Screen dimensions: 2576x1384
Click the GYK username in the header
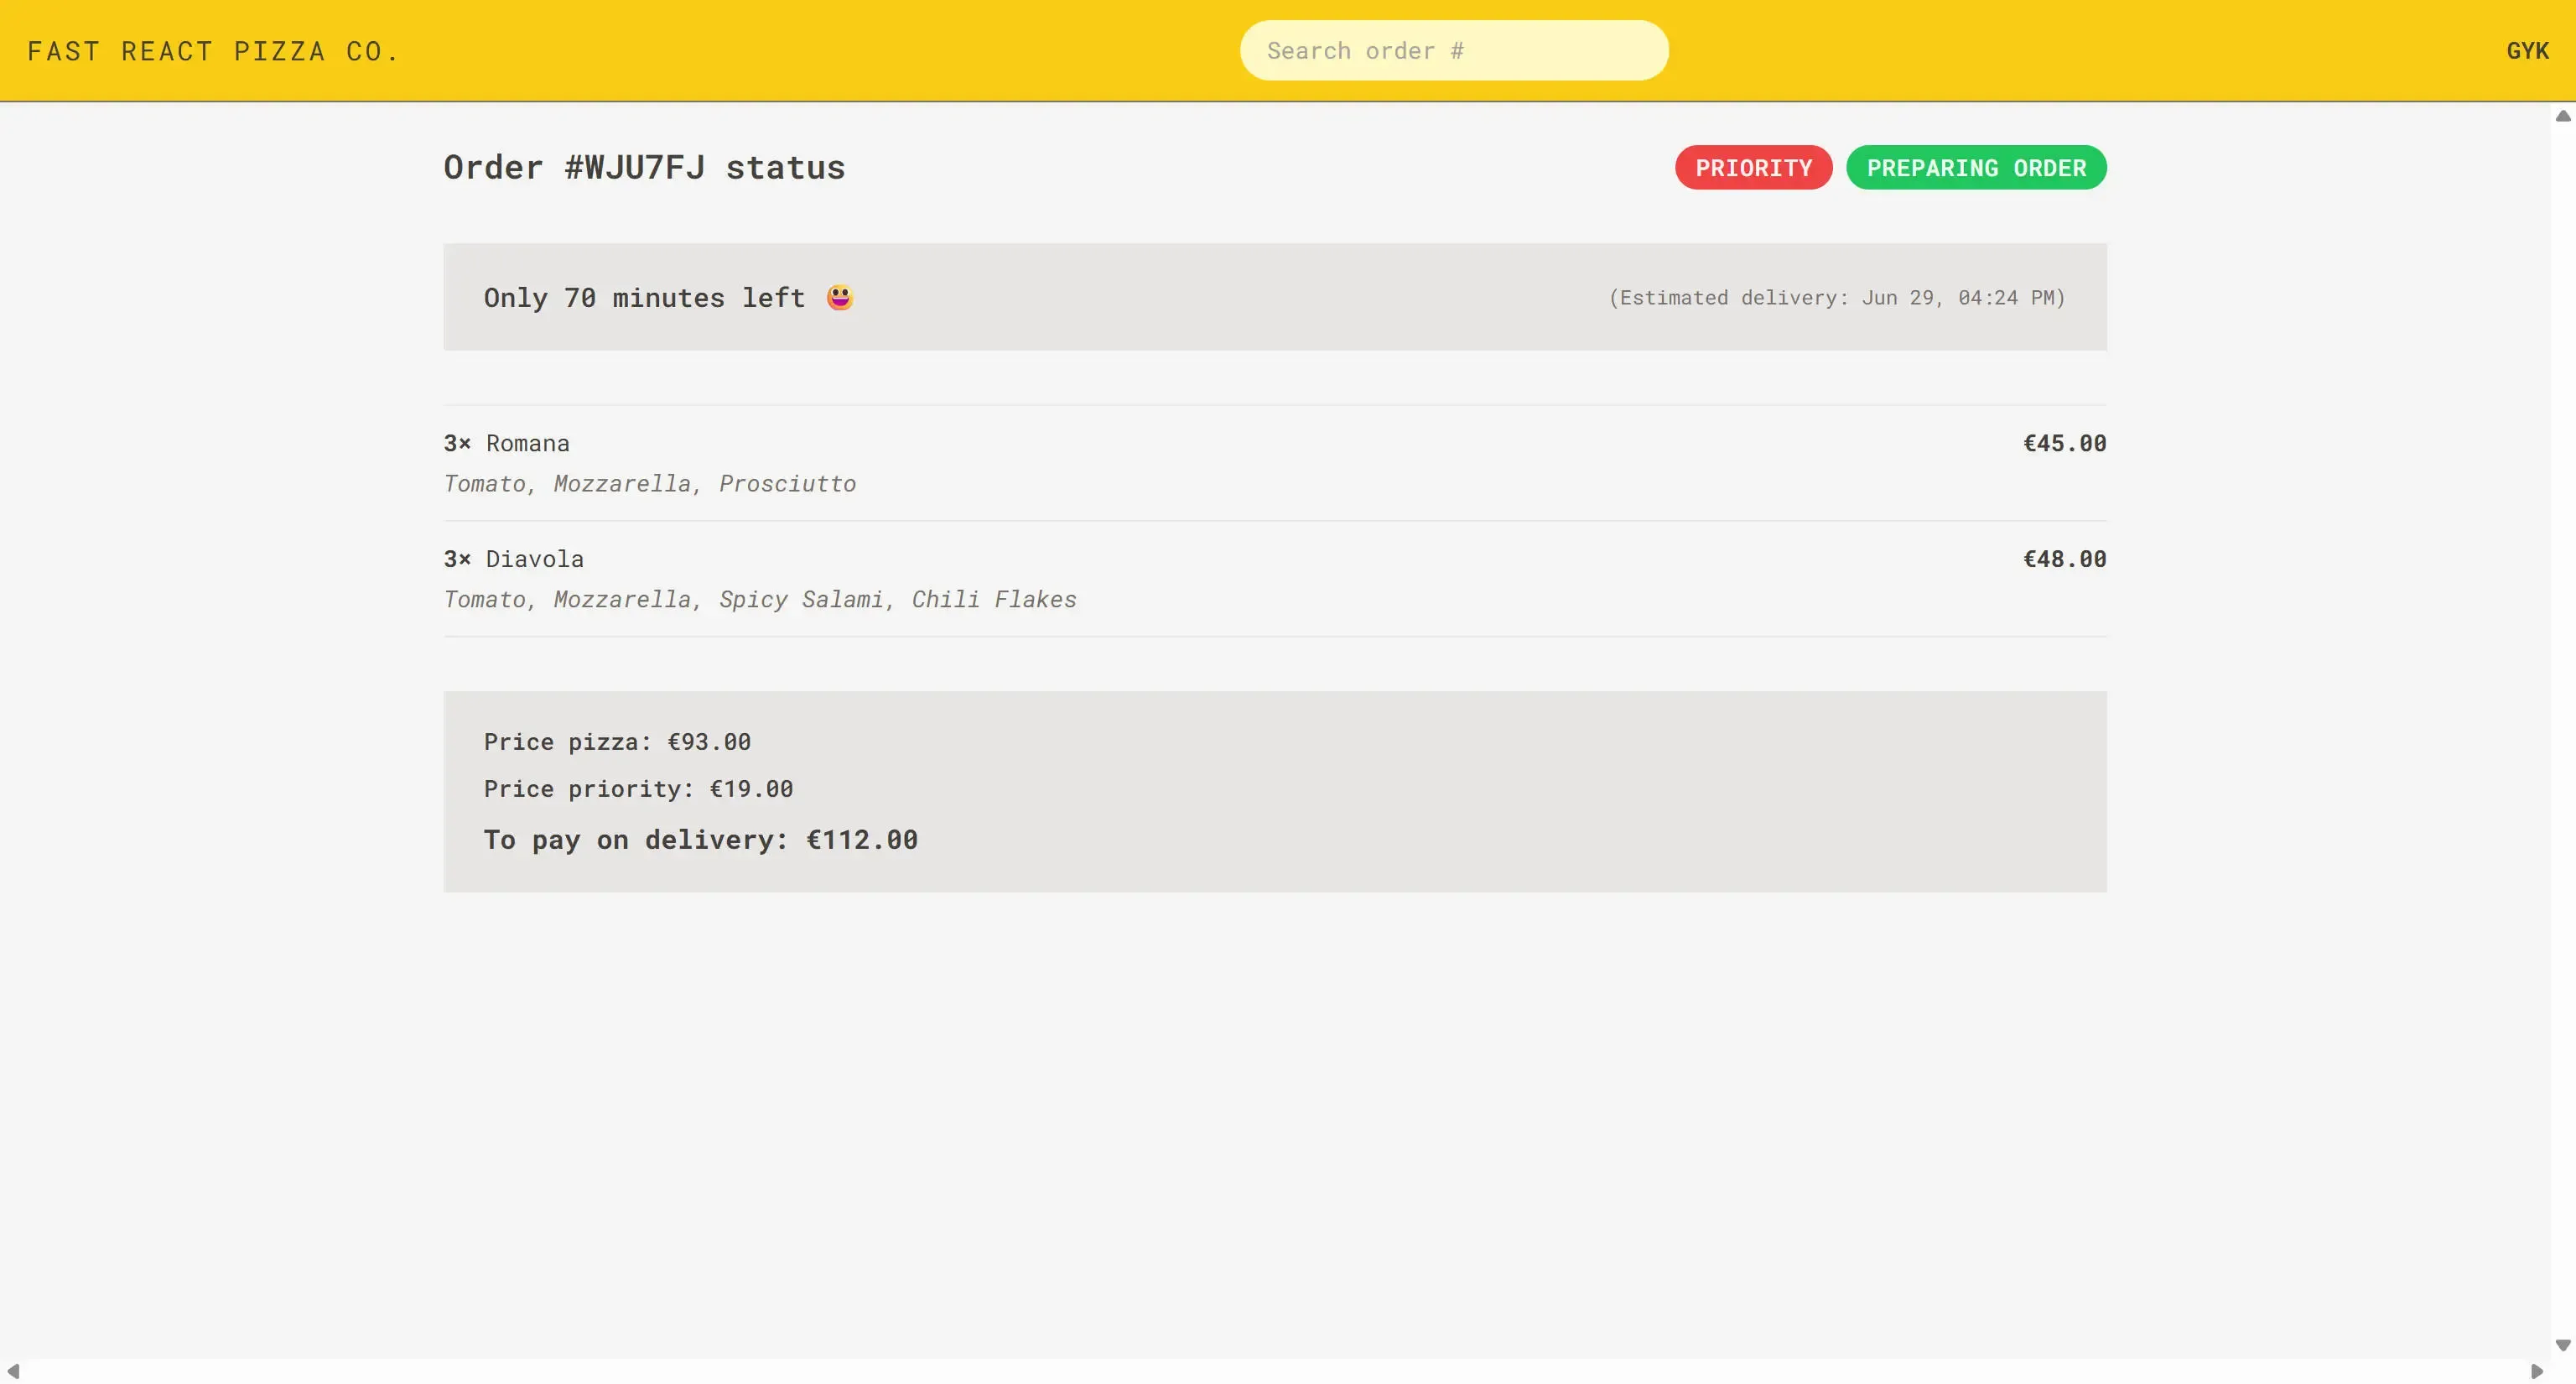[x=2527, y=51]
